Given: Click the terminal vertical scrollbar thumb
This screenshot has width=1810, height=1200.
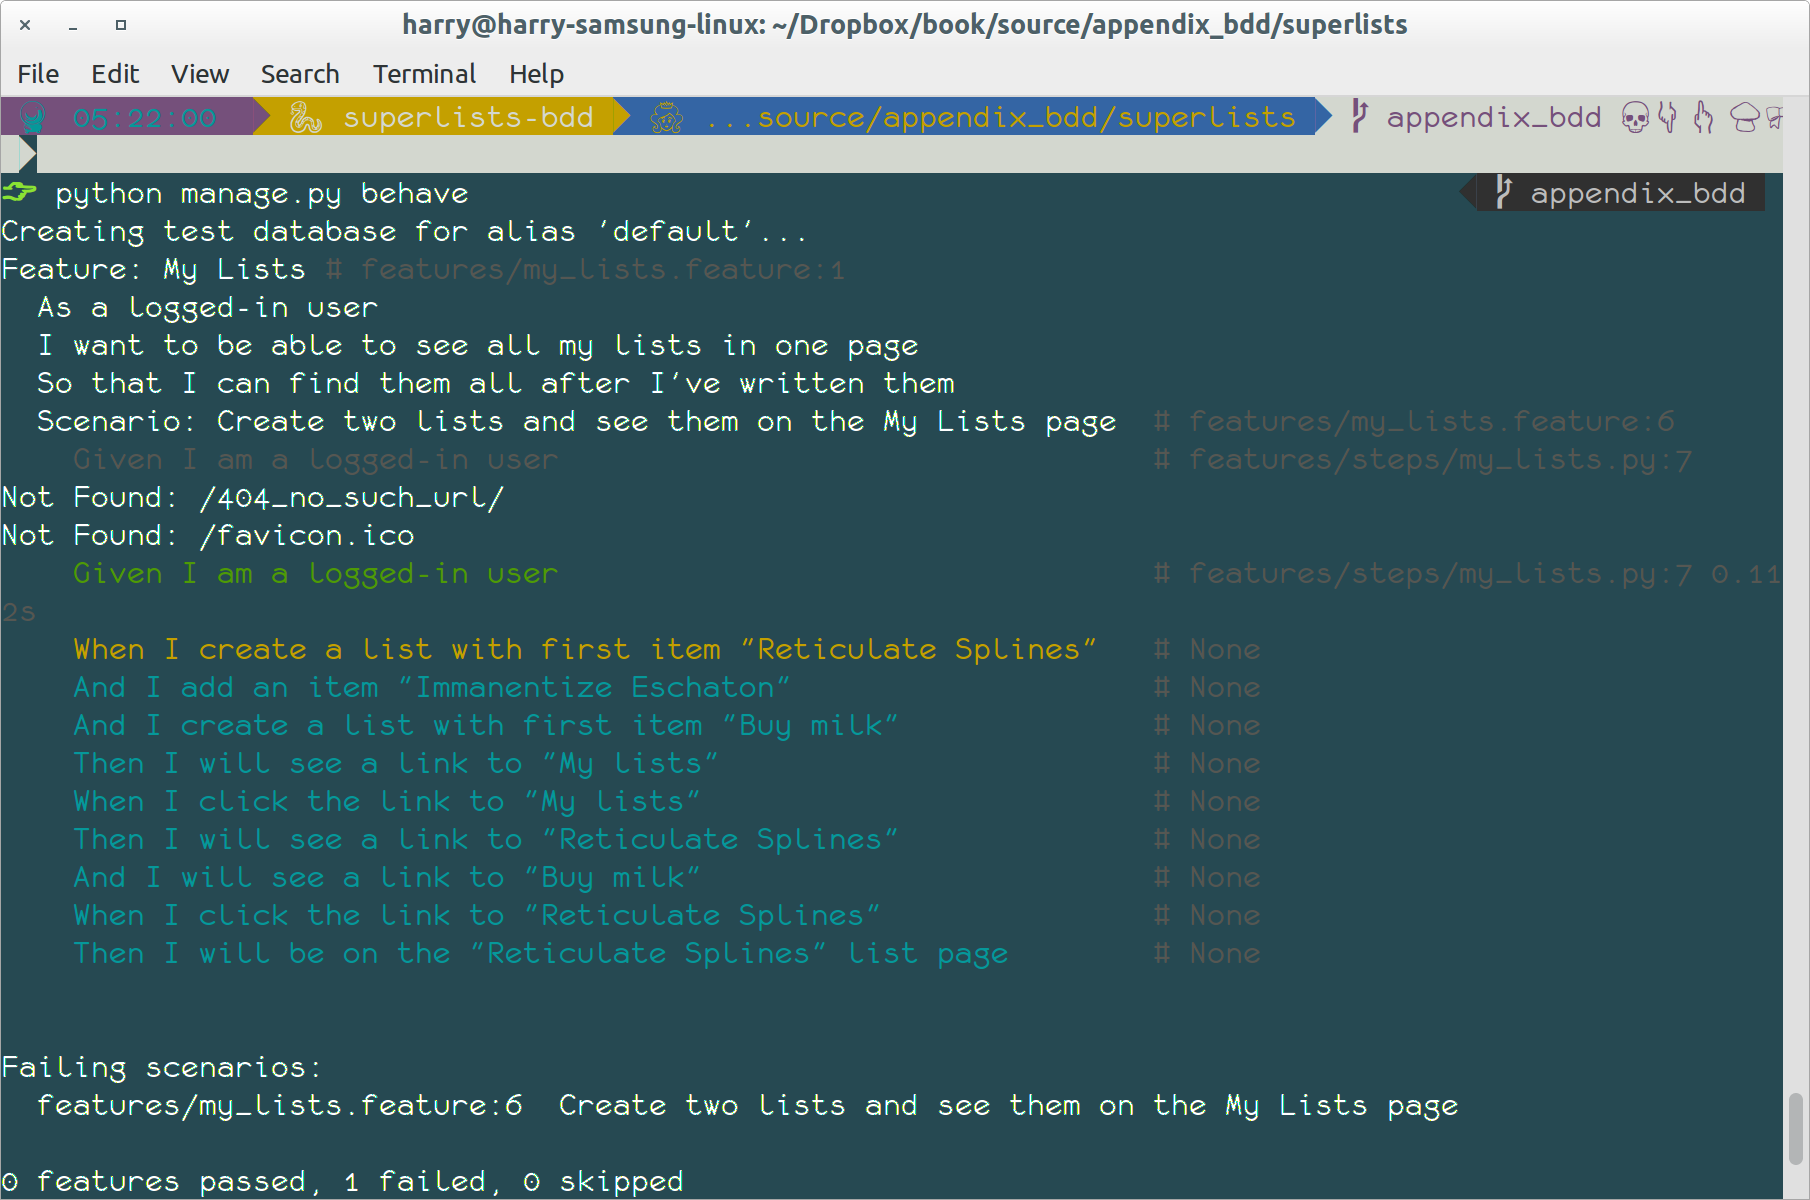Looking at the screenshot, I should 1796,1129.
